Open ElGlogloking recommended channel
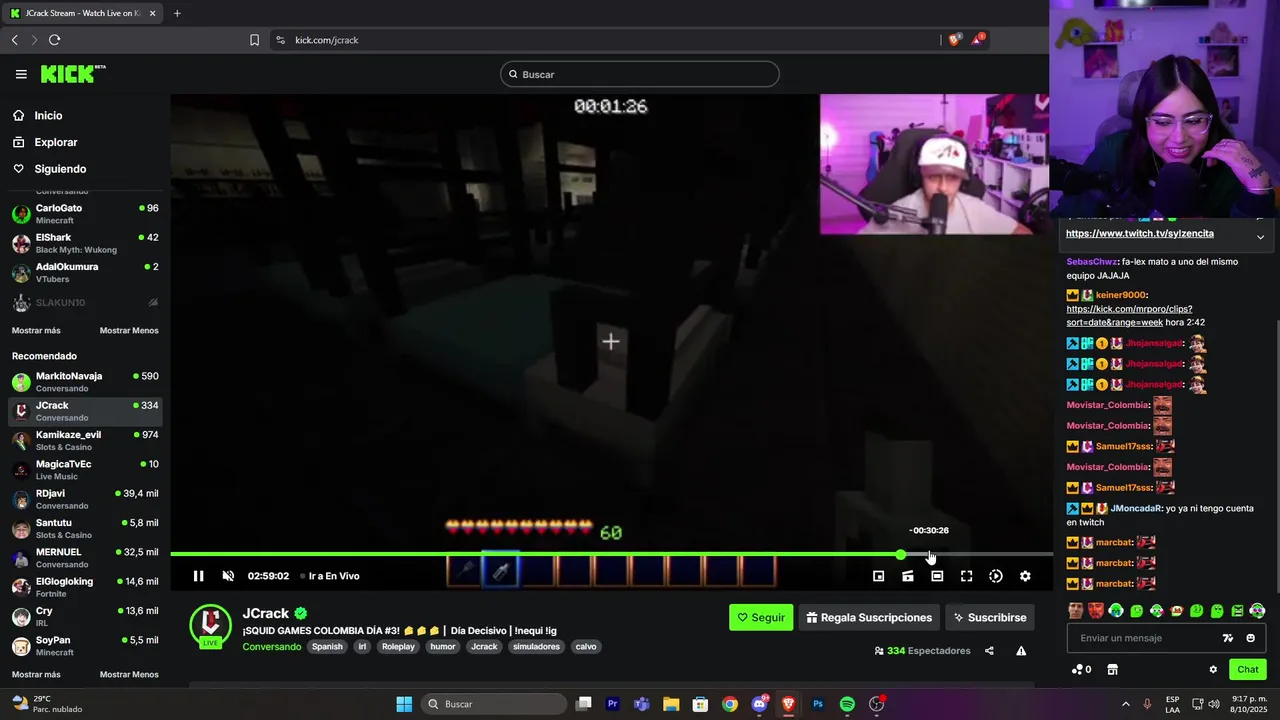The width and height of the screenshot is (1280, 720). (x=85, y=587)
